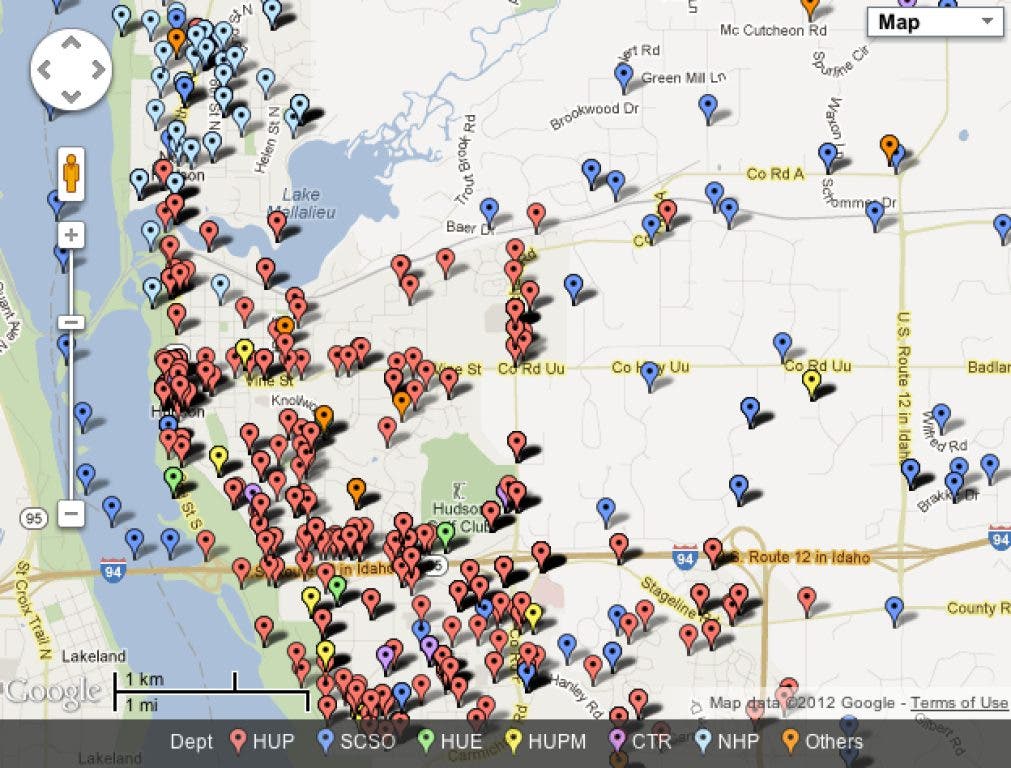Pan the map left with the arrow control
Viewport: 1011px width, 768px height.
tap(44, 70)
